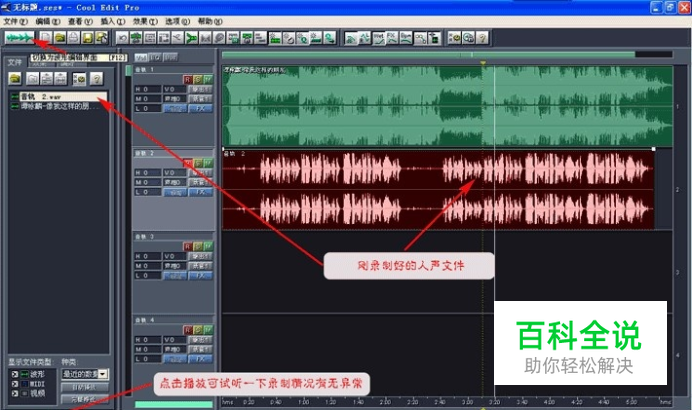Click the toolbar icon right of Save
The image size is (692, 410).
pos(102,38)
